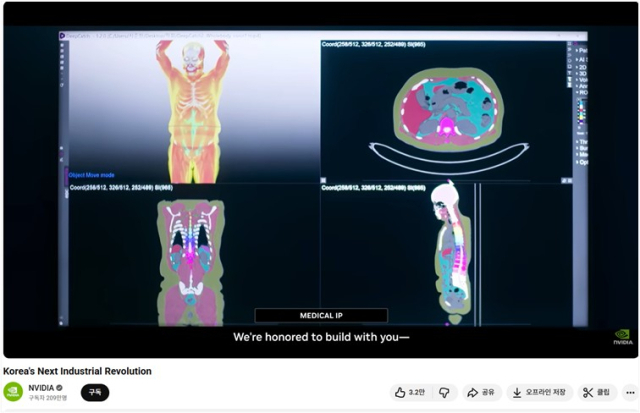Image resolution: width=640 pixels, height=413 pixels.
Task: Create a clip using the 클립 scissors
Action: pos(596,393)
